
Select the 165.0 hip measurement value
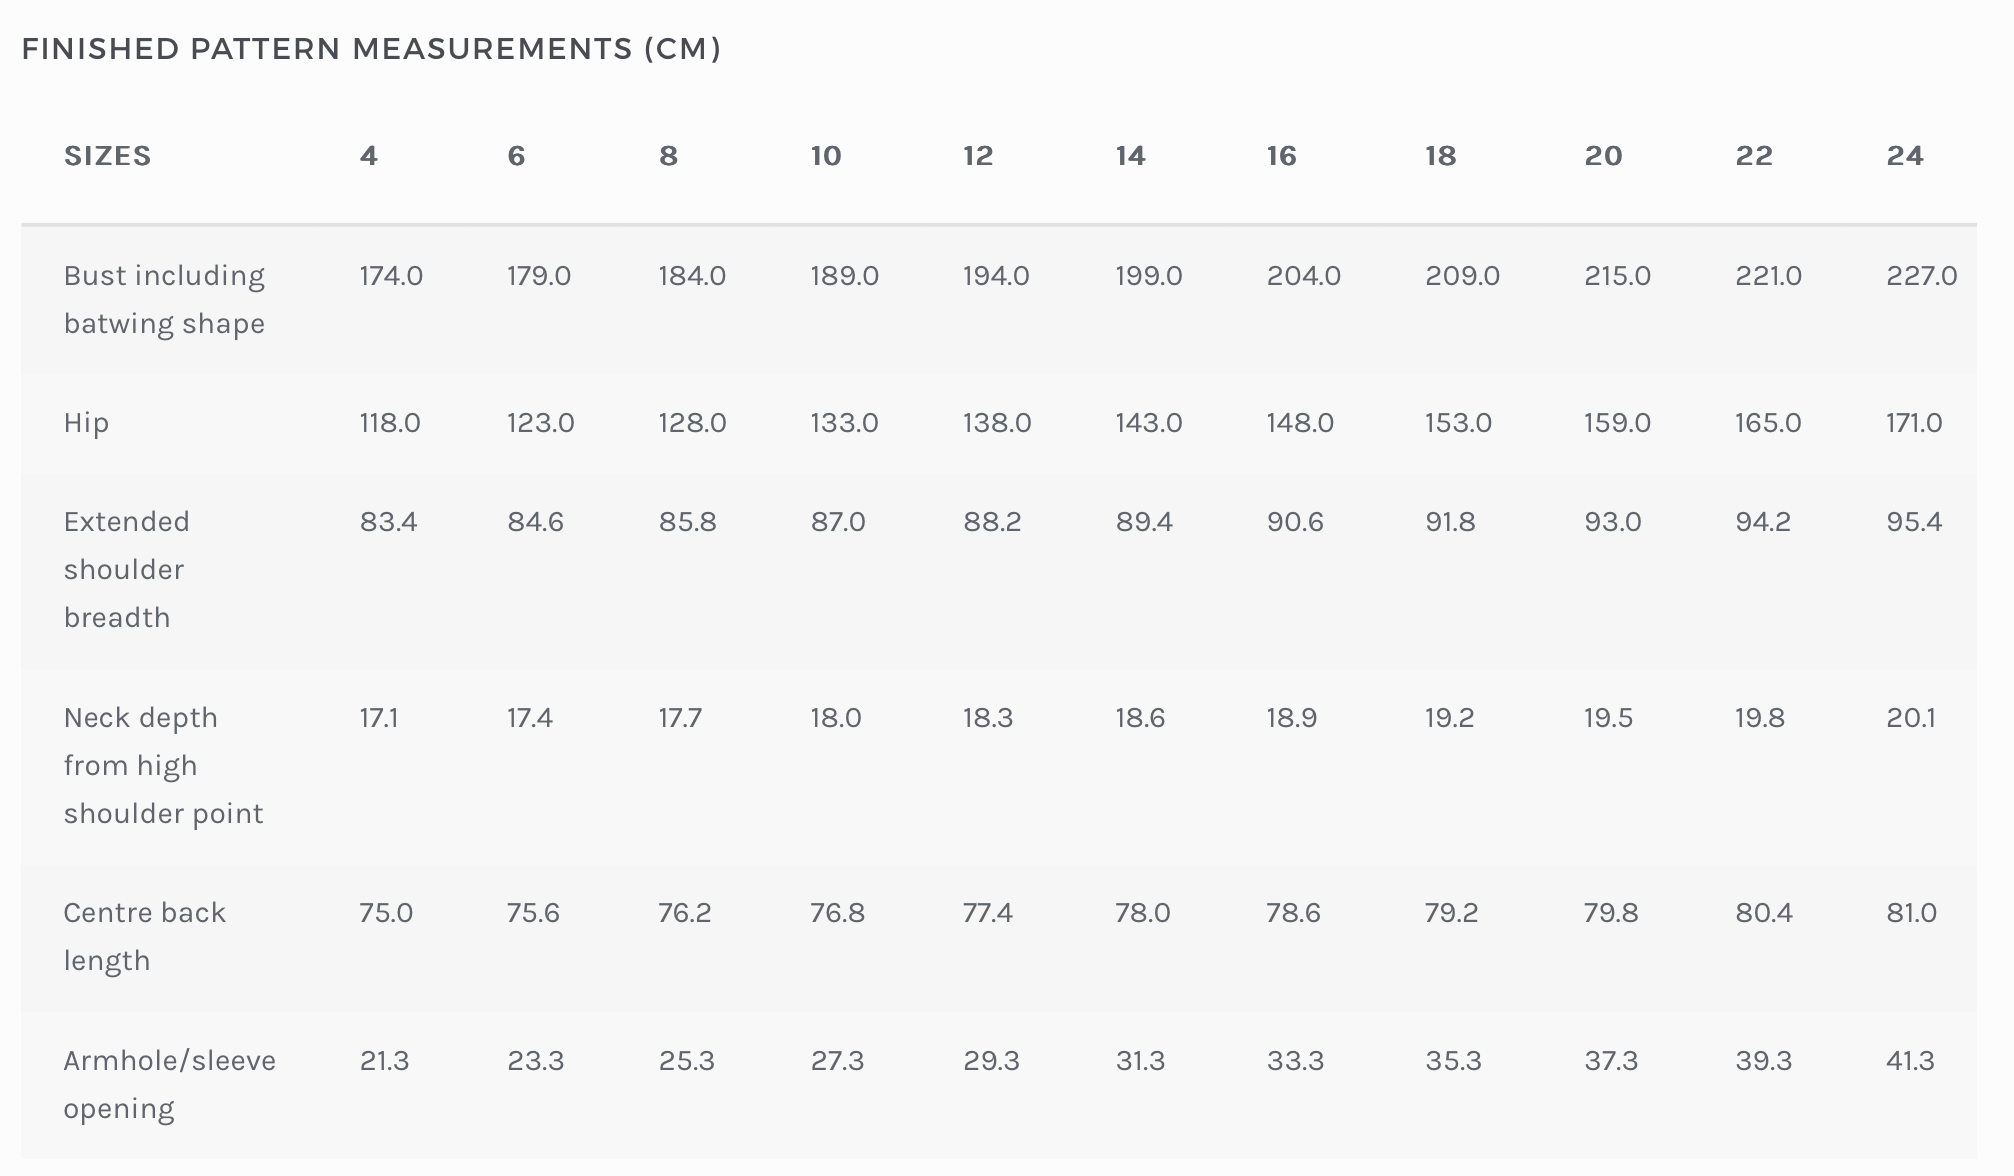pyautogui.click(x=1768, y=423)
